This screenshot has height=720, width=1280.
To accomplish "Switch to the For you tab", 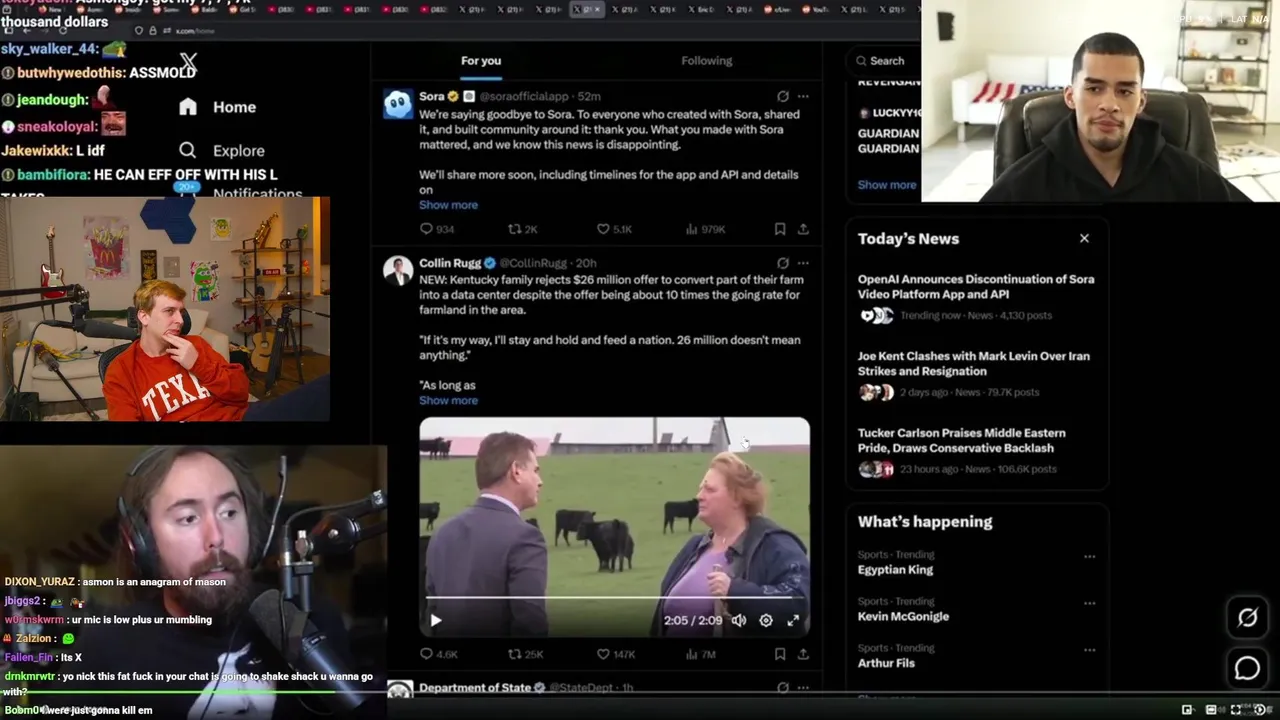I will (x=481, y=61).
